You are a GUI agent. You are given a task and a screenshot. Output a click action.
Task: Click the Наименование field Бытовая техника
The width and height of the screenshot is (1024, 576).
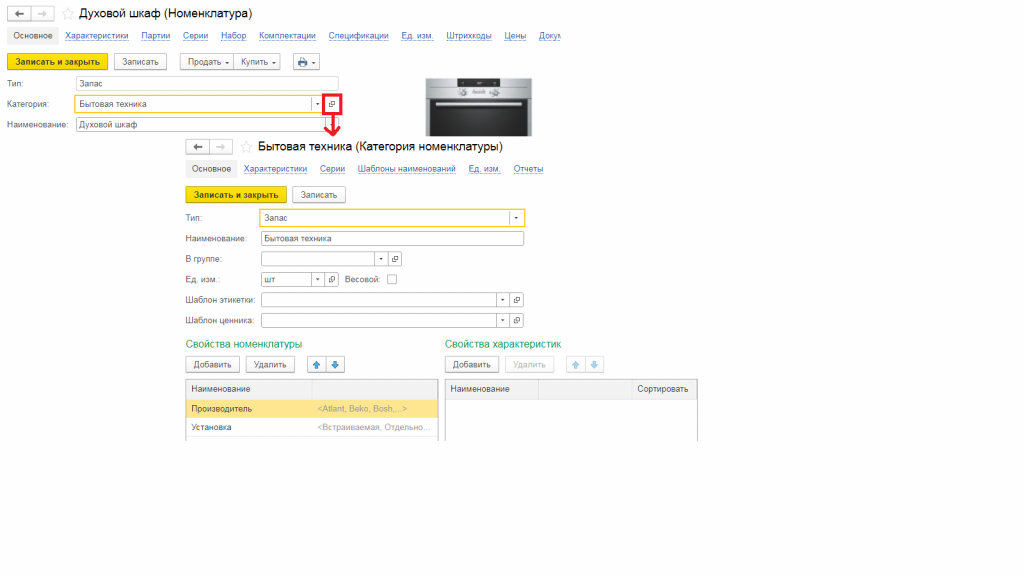(392, 239)
